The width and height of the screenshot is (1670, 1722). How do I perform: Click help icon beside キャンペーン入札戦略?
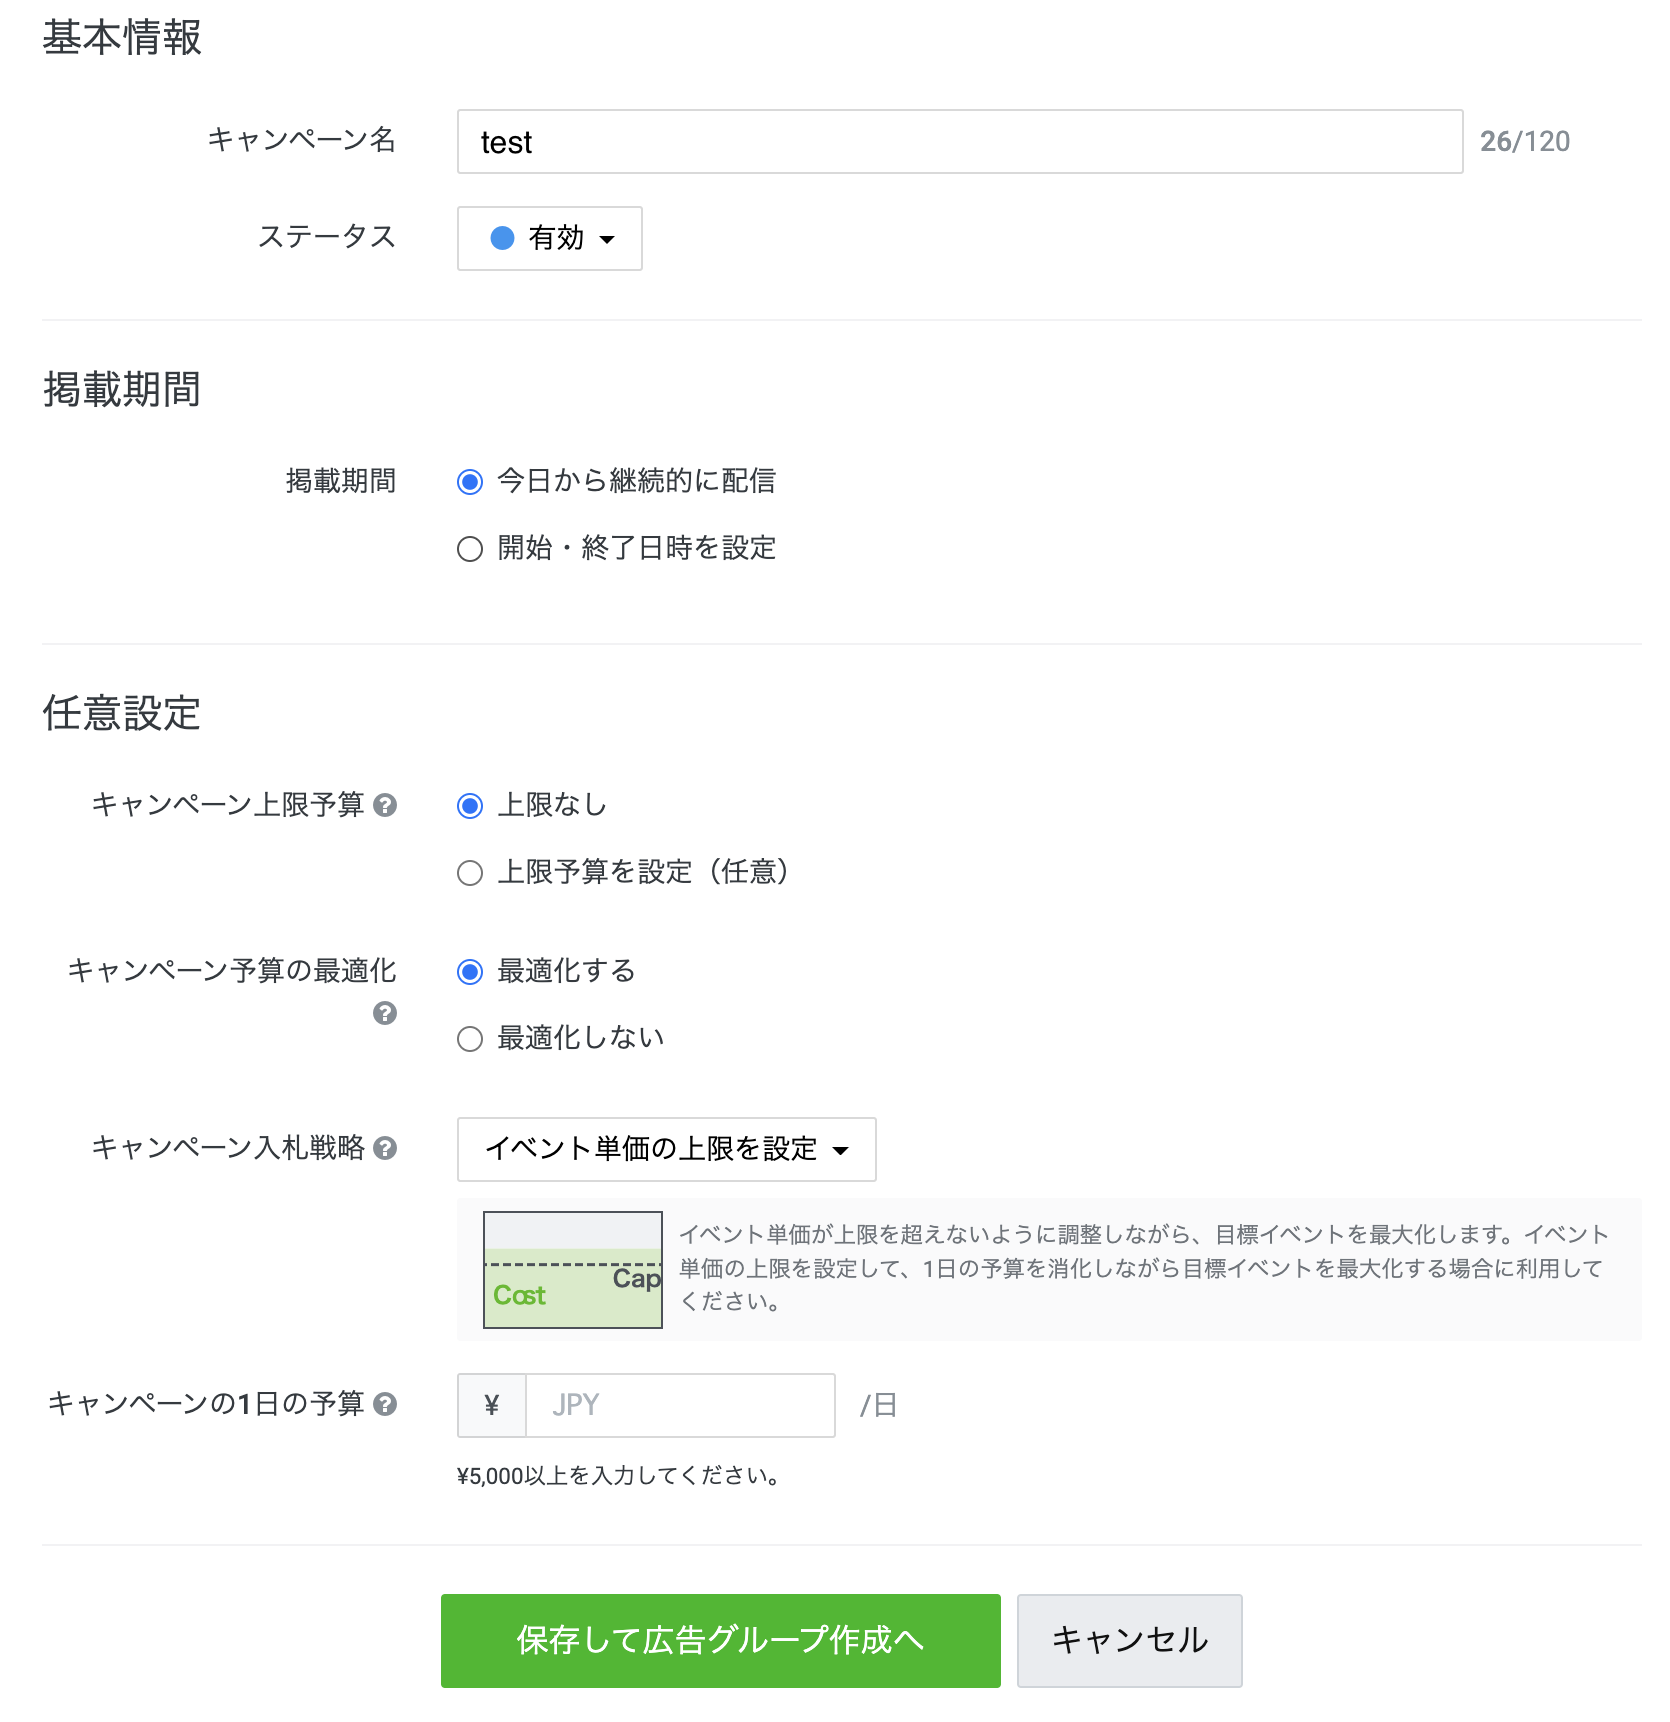[385, 1148]
